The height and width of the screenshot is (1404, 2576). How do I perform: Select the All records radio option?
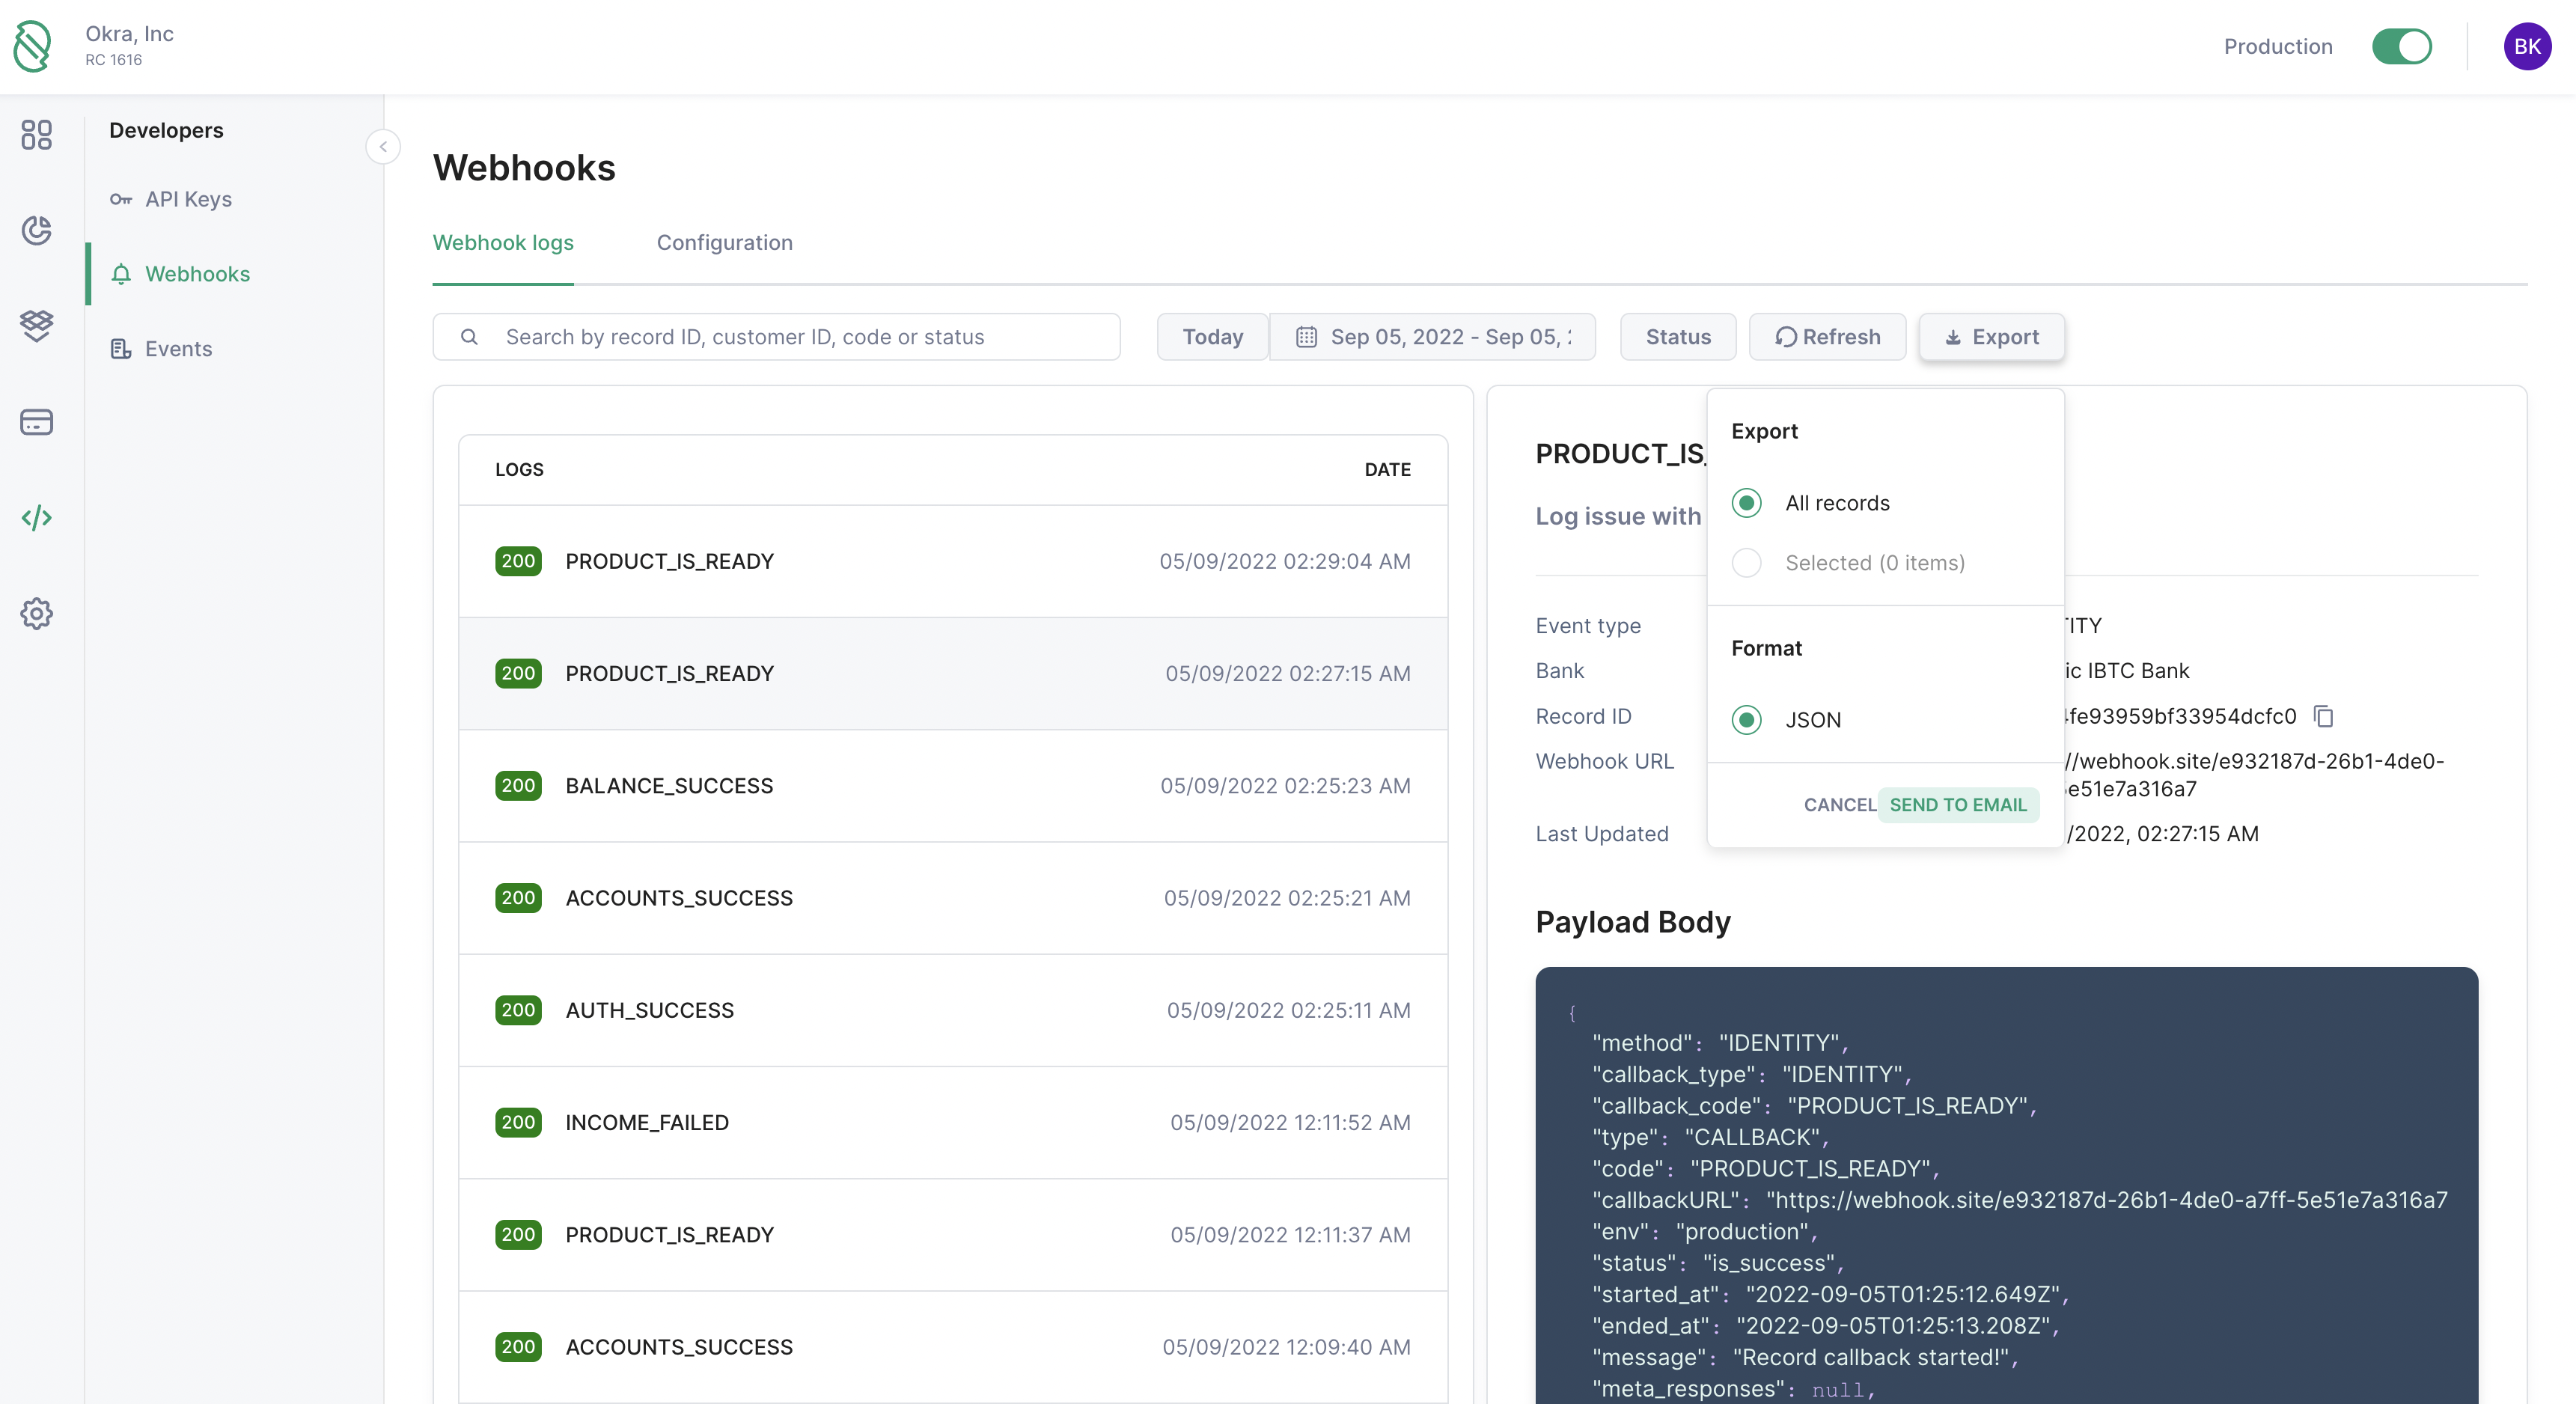click(x=1746, y=503)
